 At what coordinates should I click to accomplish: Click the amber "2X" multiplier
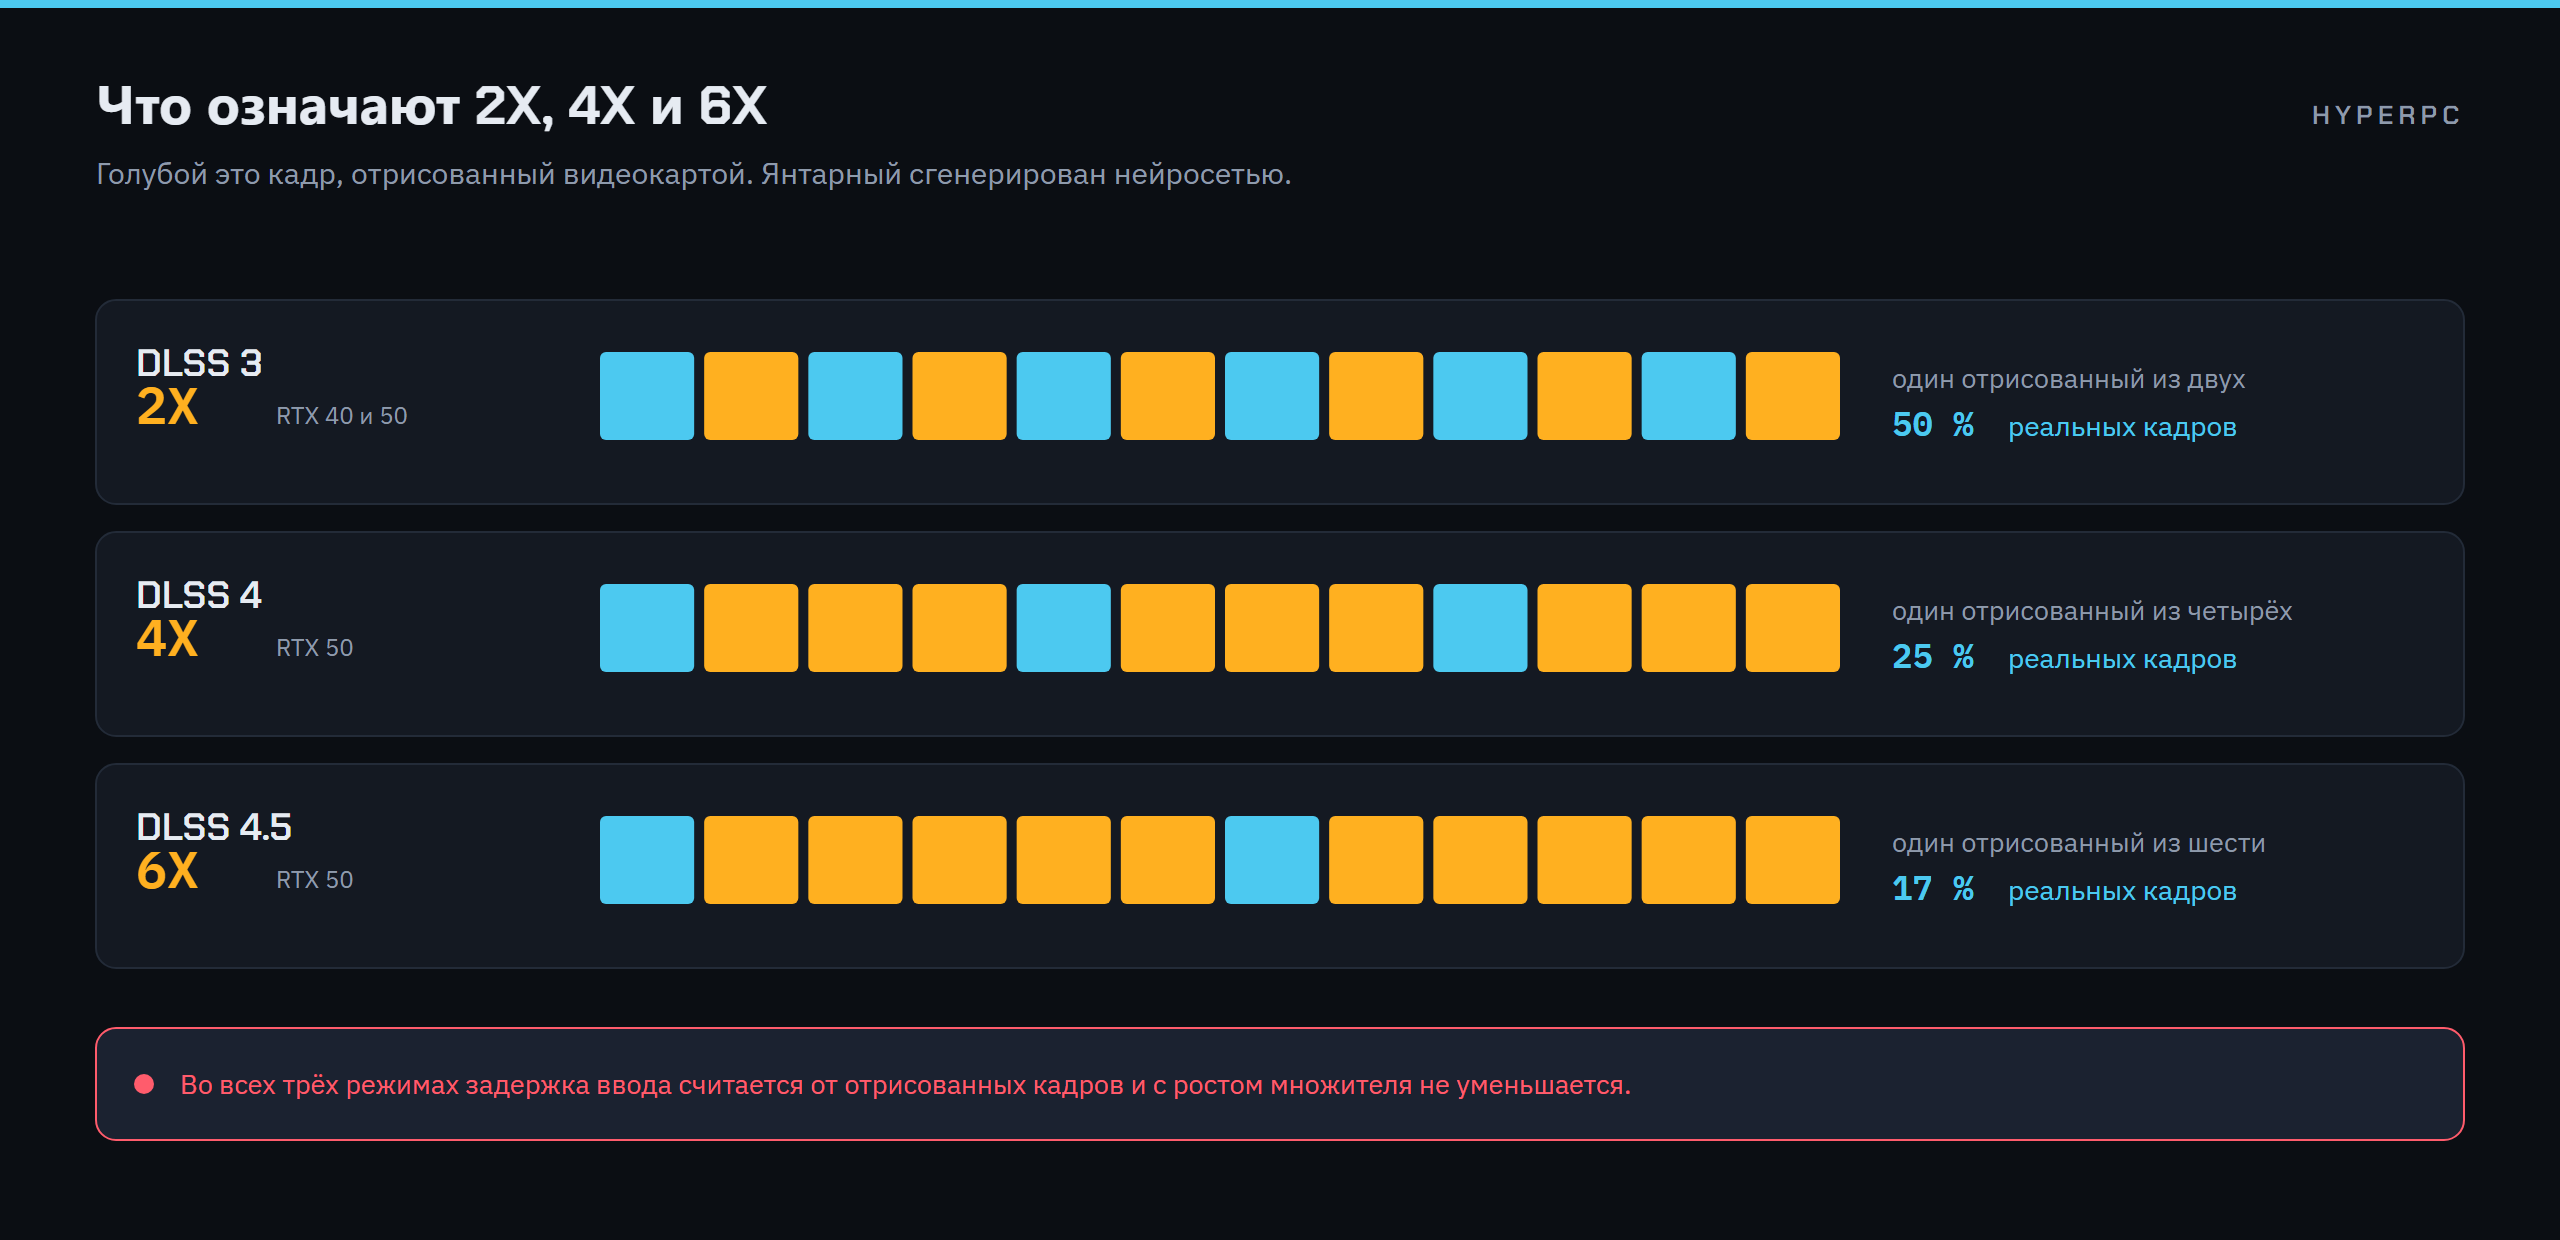[x=167, y=407]
